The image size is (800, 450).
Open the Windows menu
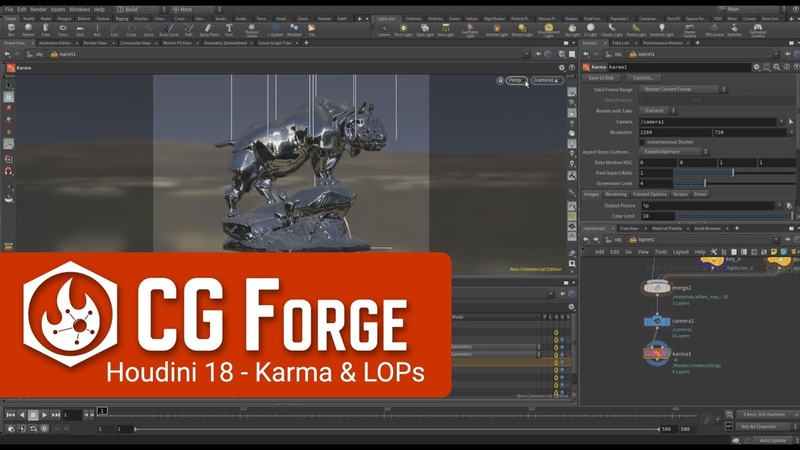point(79,9)
